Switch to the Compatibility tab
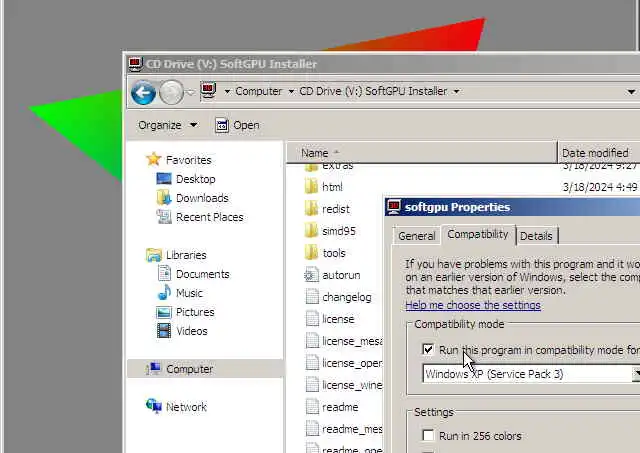Screen dimensions: 640x453 click(x=478, y=234)
